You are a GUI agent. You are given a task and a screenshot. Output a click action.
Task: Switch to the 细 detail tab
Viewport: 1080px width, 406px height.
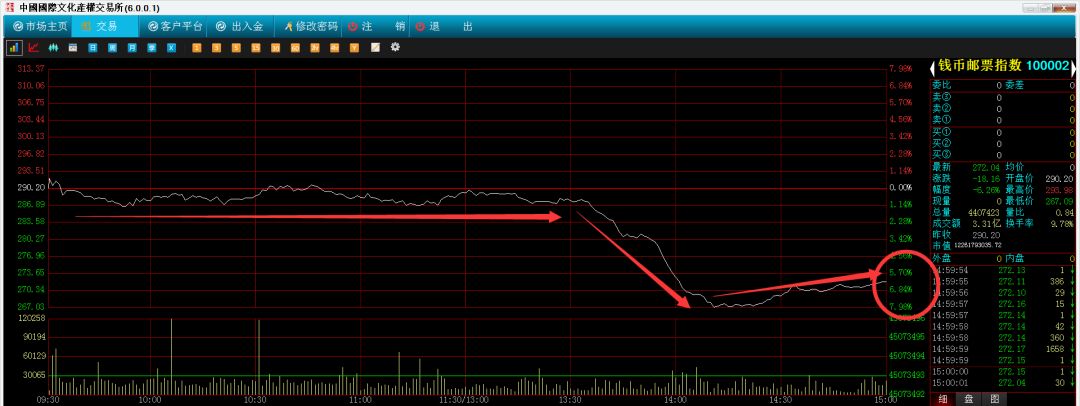[x=942, y=399]
